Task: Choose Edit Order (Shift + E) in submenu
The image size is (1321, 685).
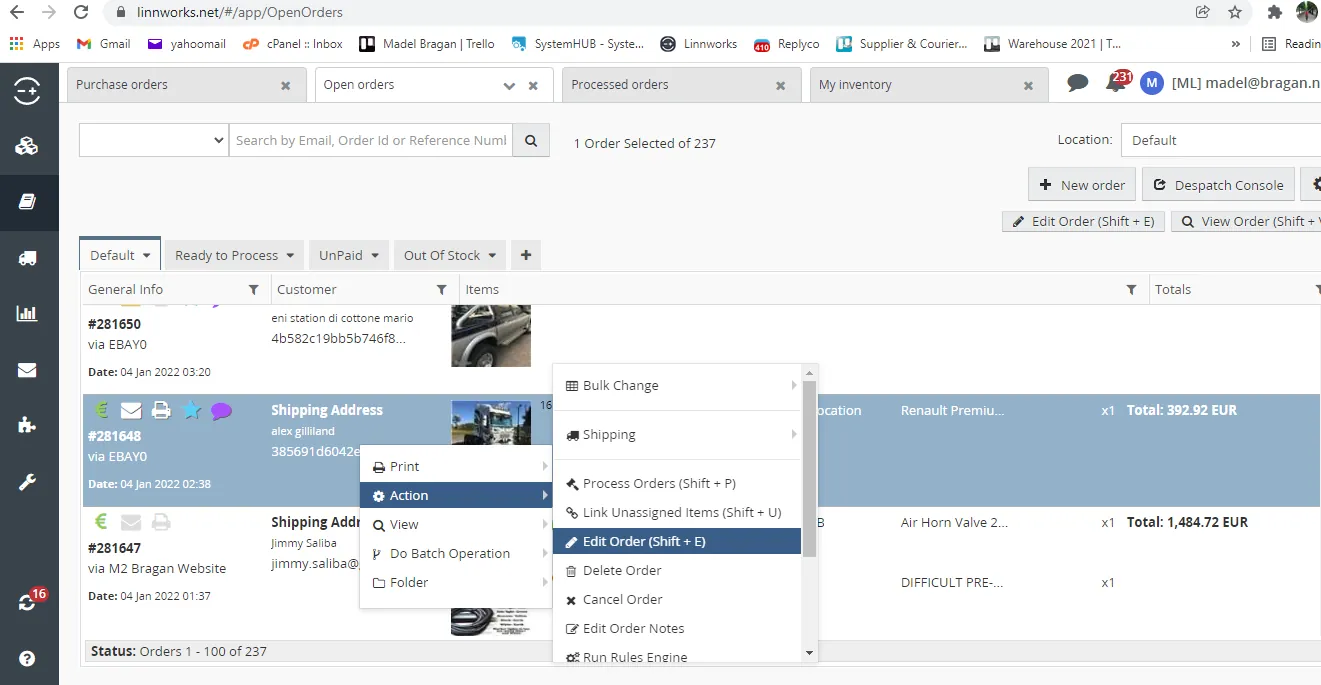Action: [677, 542]
